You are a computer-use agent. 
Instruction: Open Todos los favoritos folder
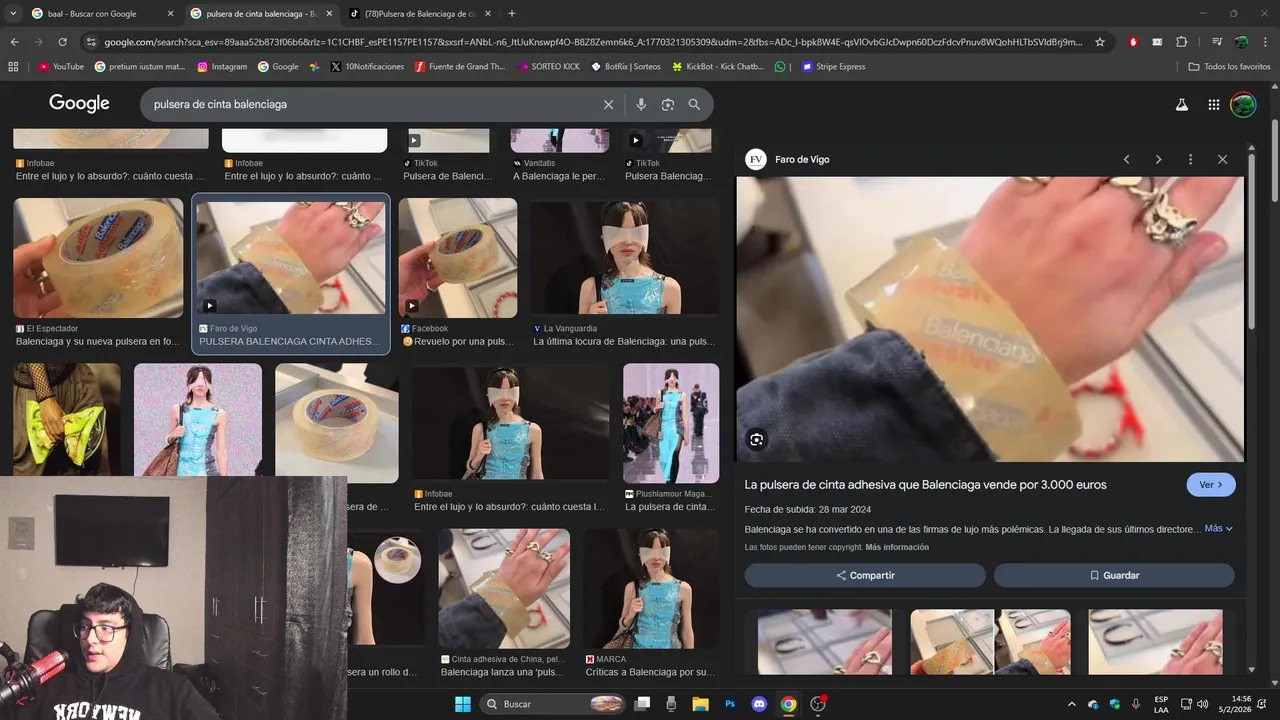[1230, 67]
